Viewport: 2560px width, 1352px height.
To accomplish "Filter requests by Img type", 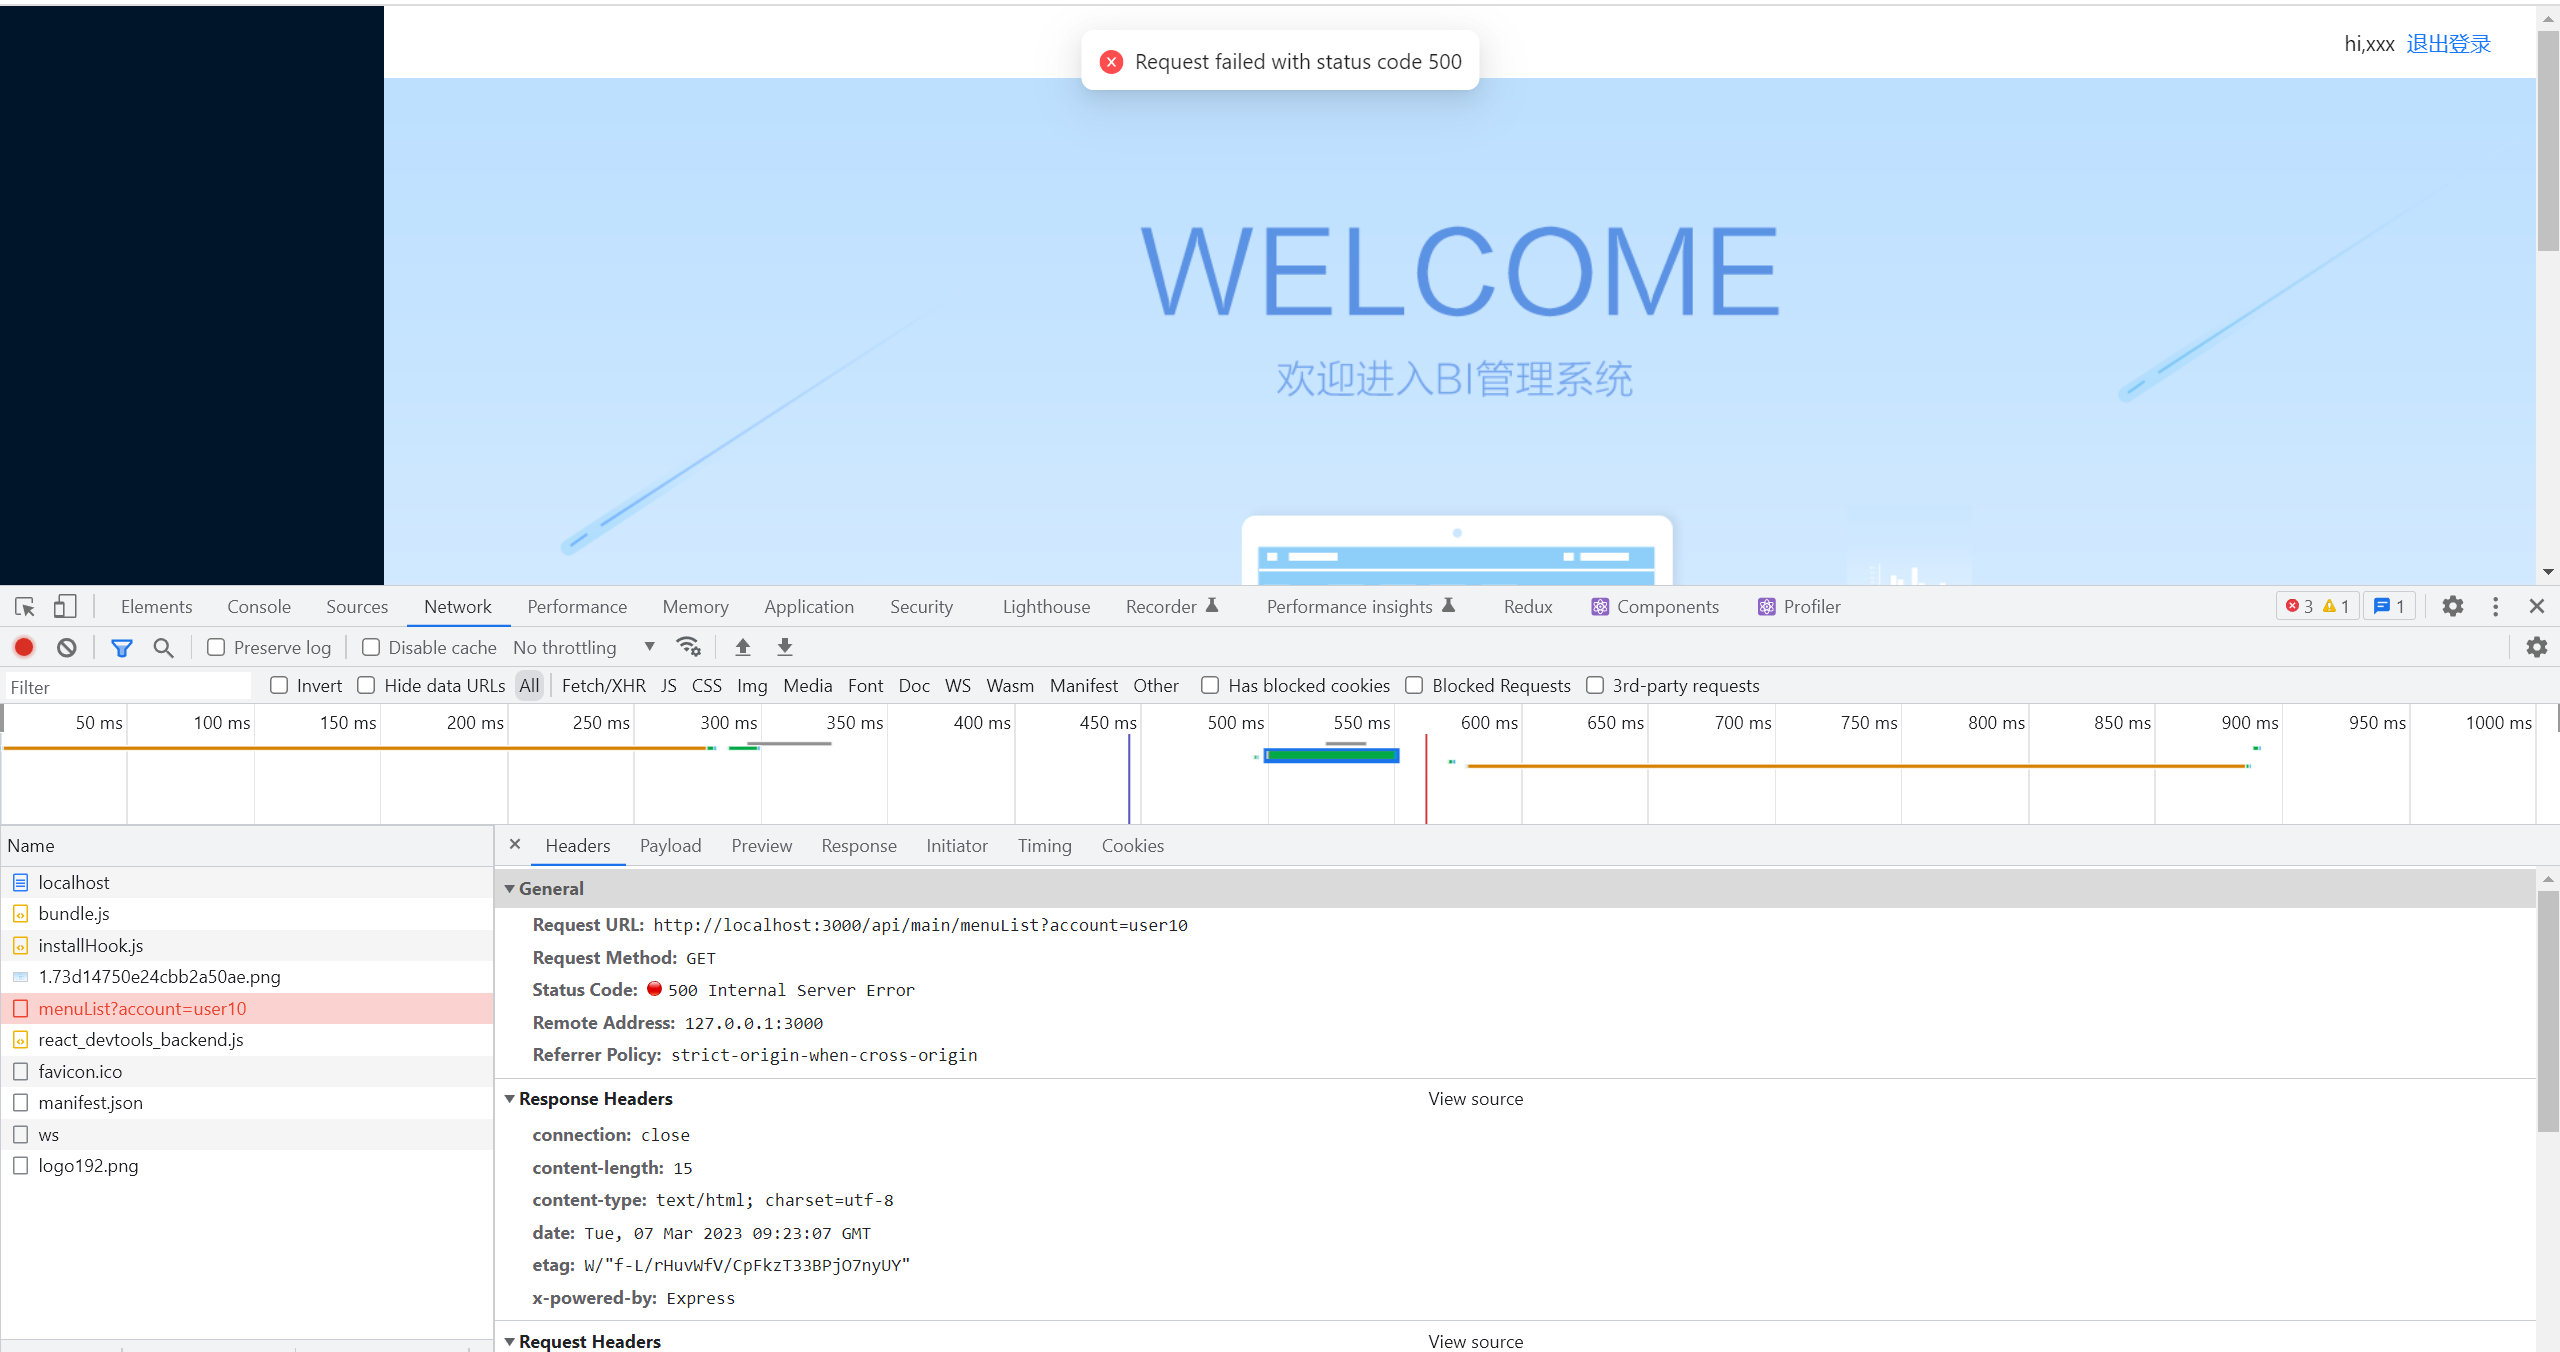I will (752, 685).
